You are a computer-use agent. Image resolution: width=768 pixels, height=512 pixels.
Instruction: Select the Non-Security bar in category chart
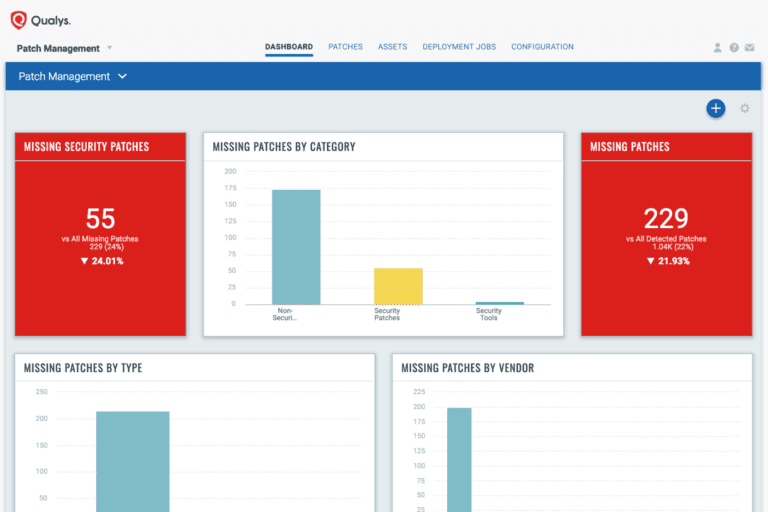296,247
